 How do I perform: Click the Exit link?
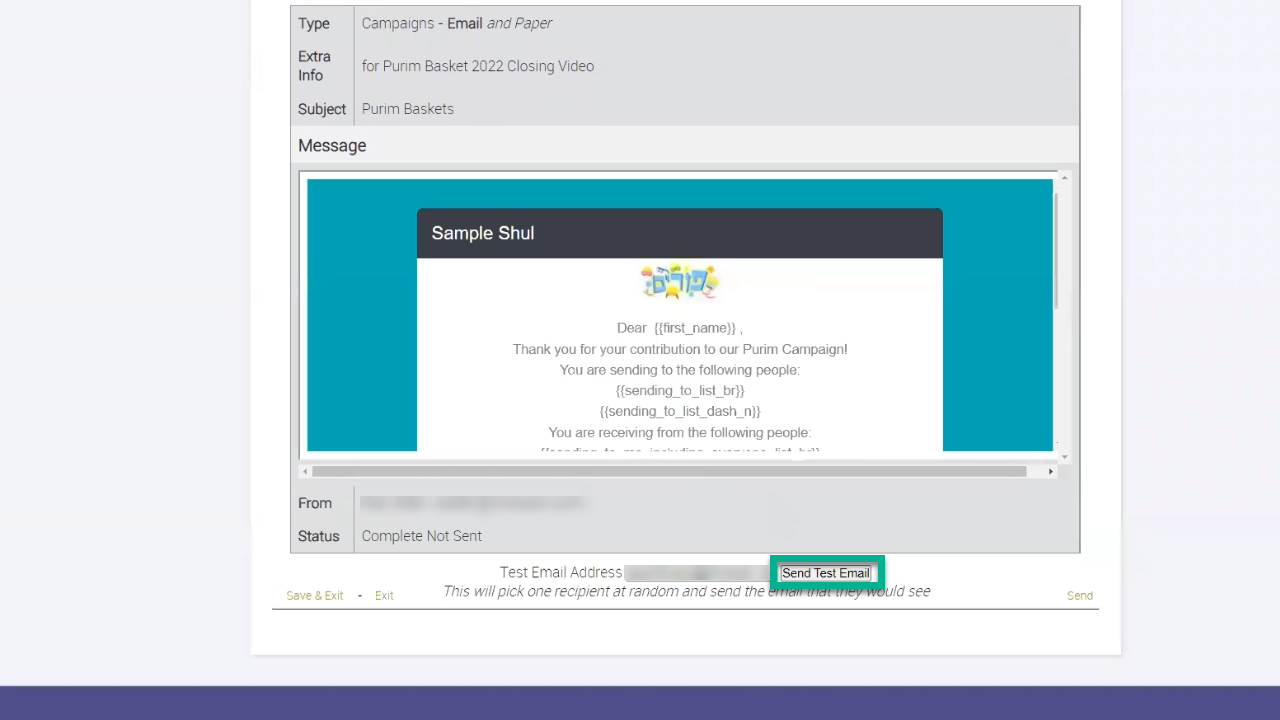(384, 596)
